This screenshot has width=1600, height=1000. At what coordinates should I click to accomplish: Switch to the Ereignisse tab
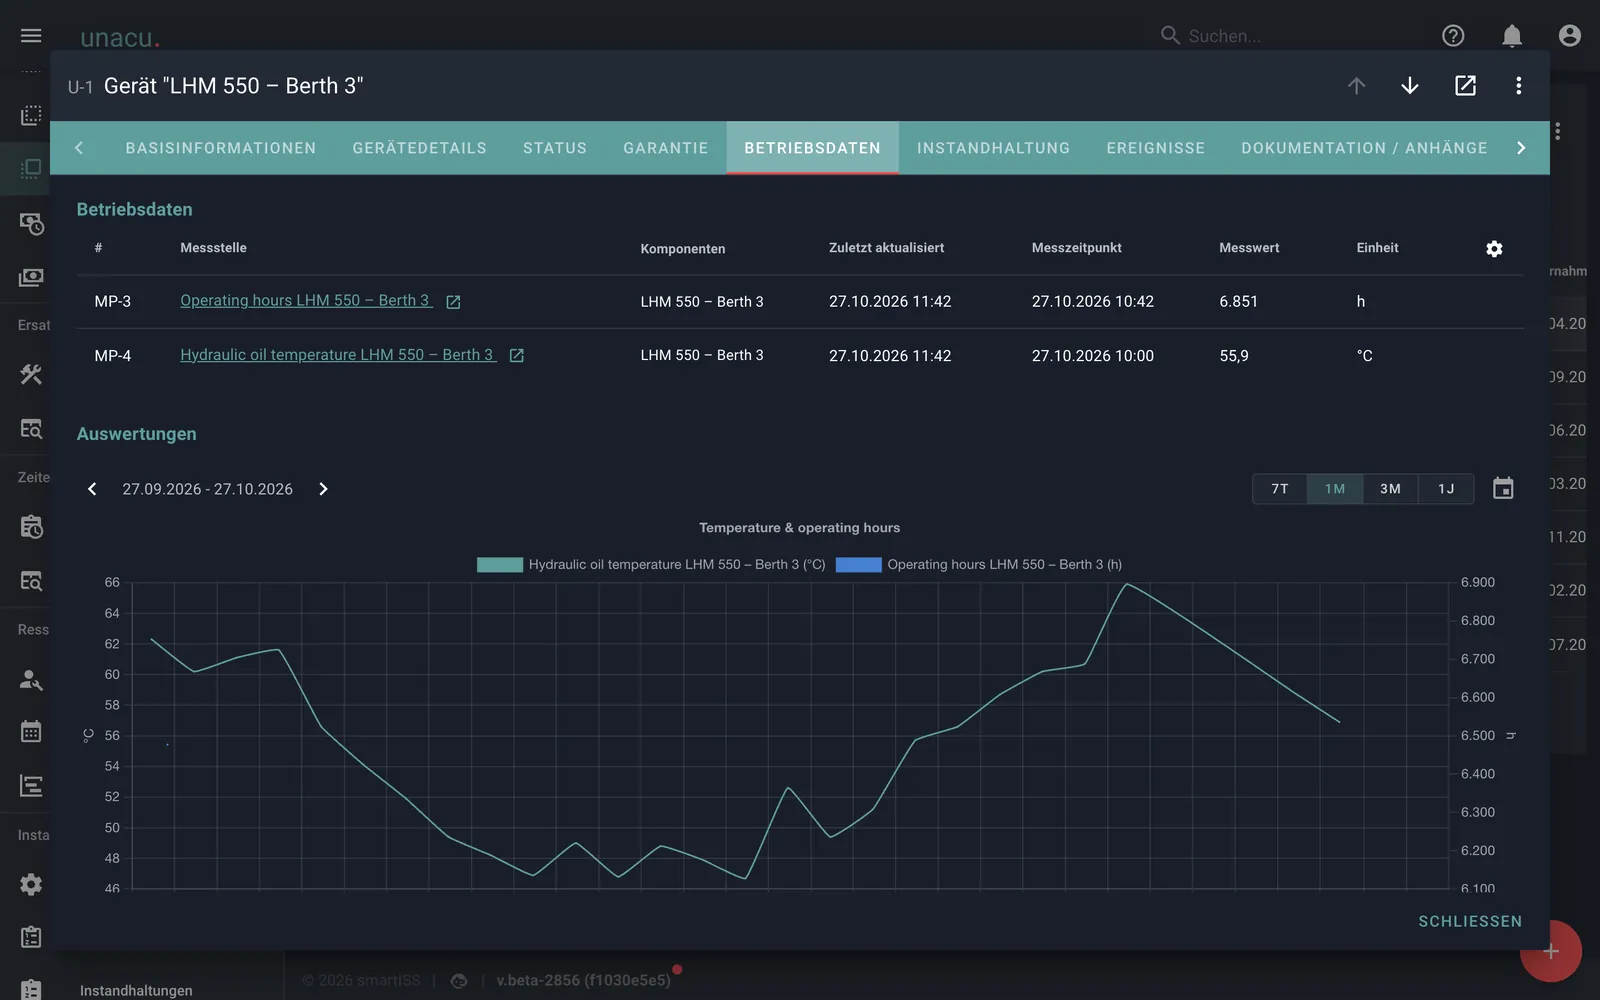(1156, 148)
